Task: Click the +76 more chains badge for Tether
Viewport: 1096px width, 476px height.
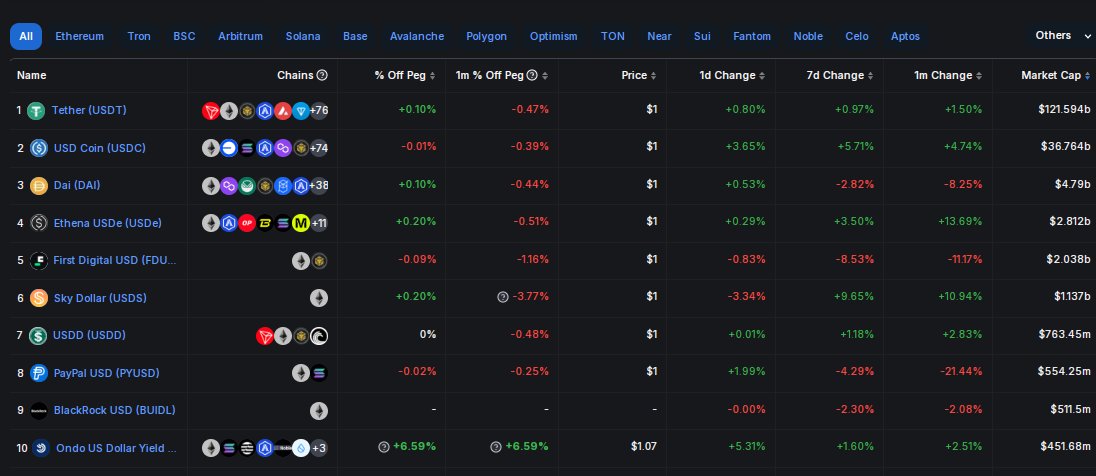Action: point(319,110)
